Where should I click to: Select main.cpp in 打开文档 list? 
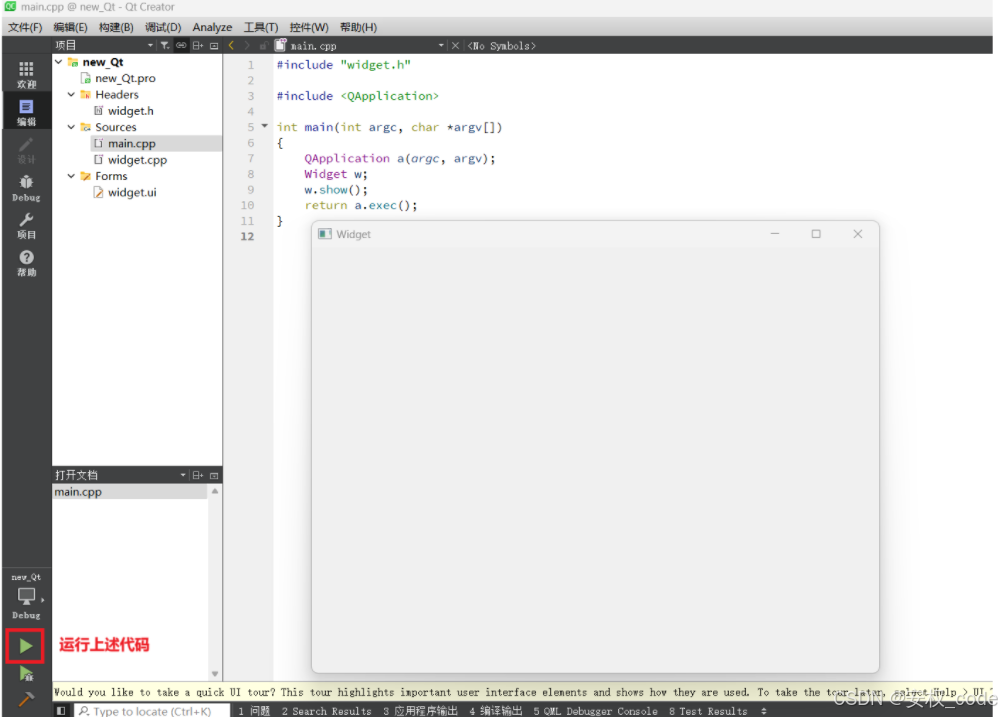130,491
